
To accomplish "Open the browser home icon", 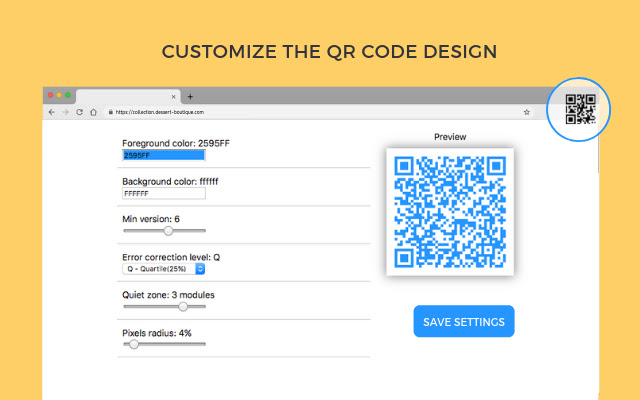I will pos(93,112).
